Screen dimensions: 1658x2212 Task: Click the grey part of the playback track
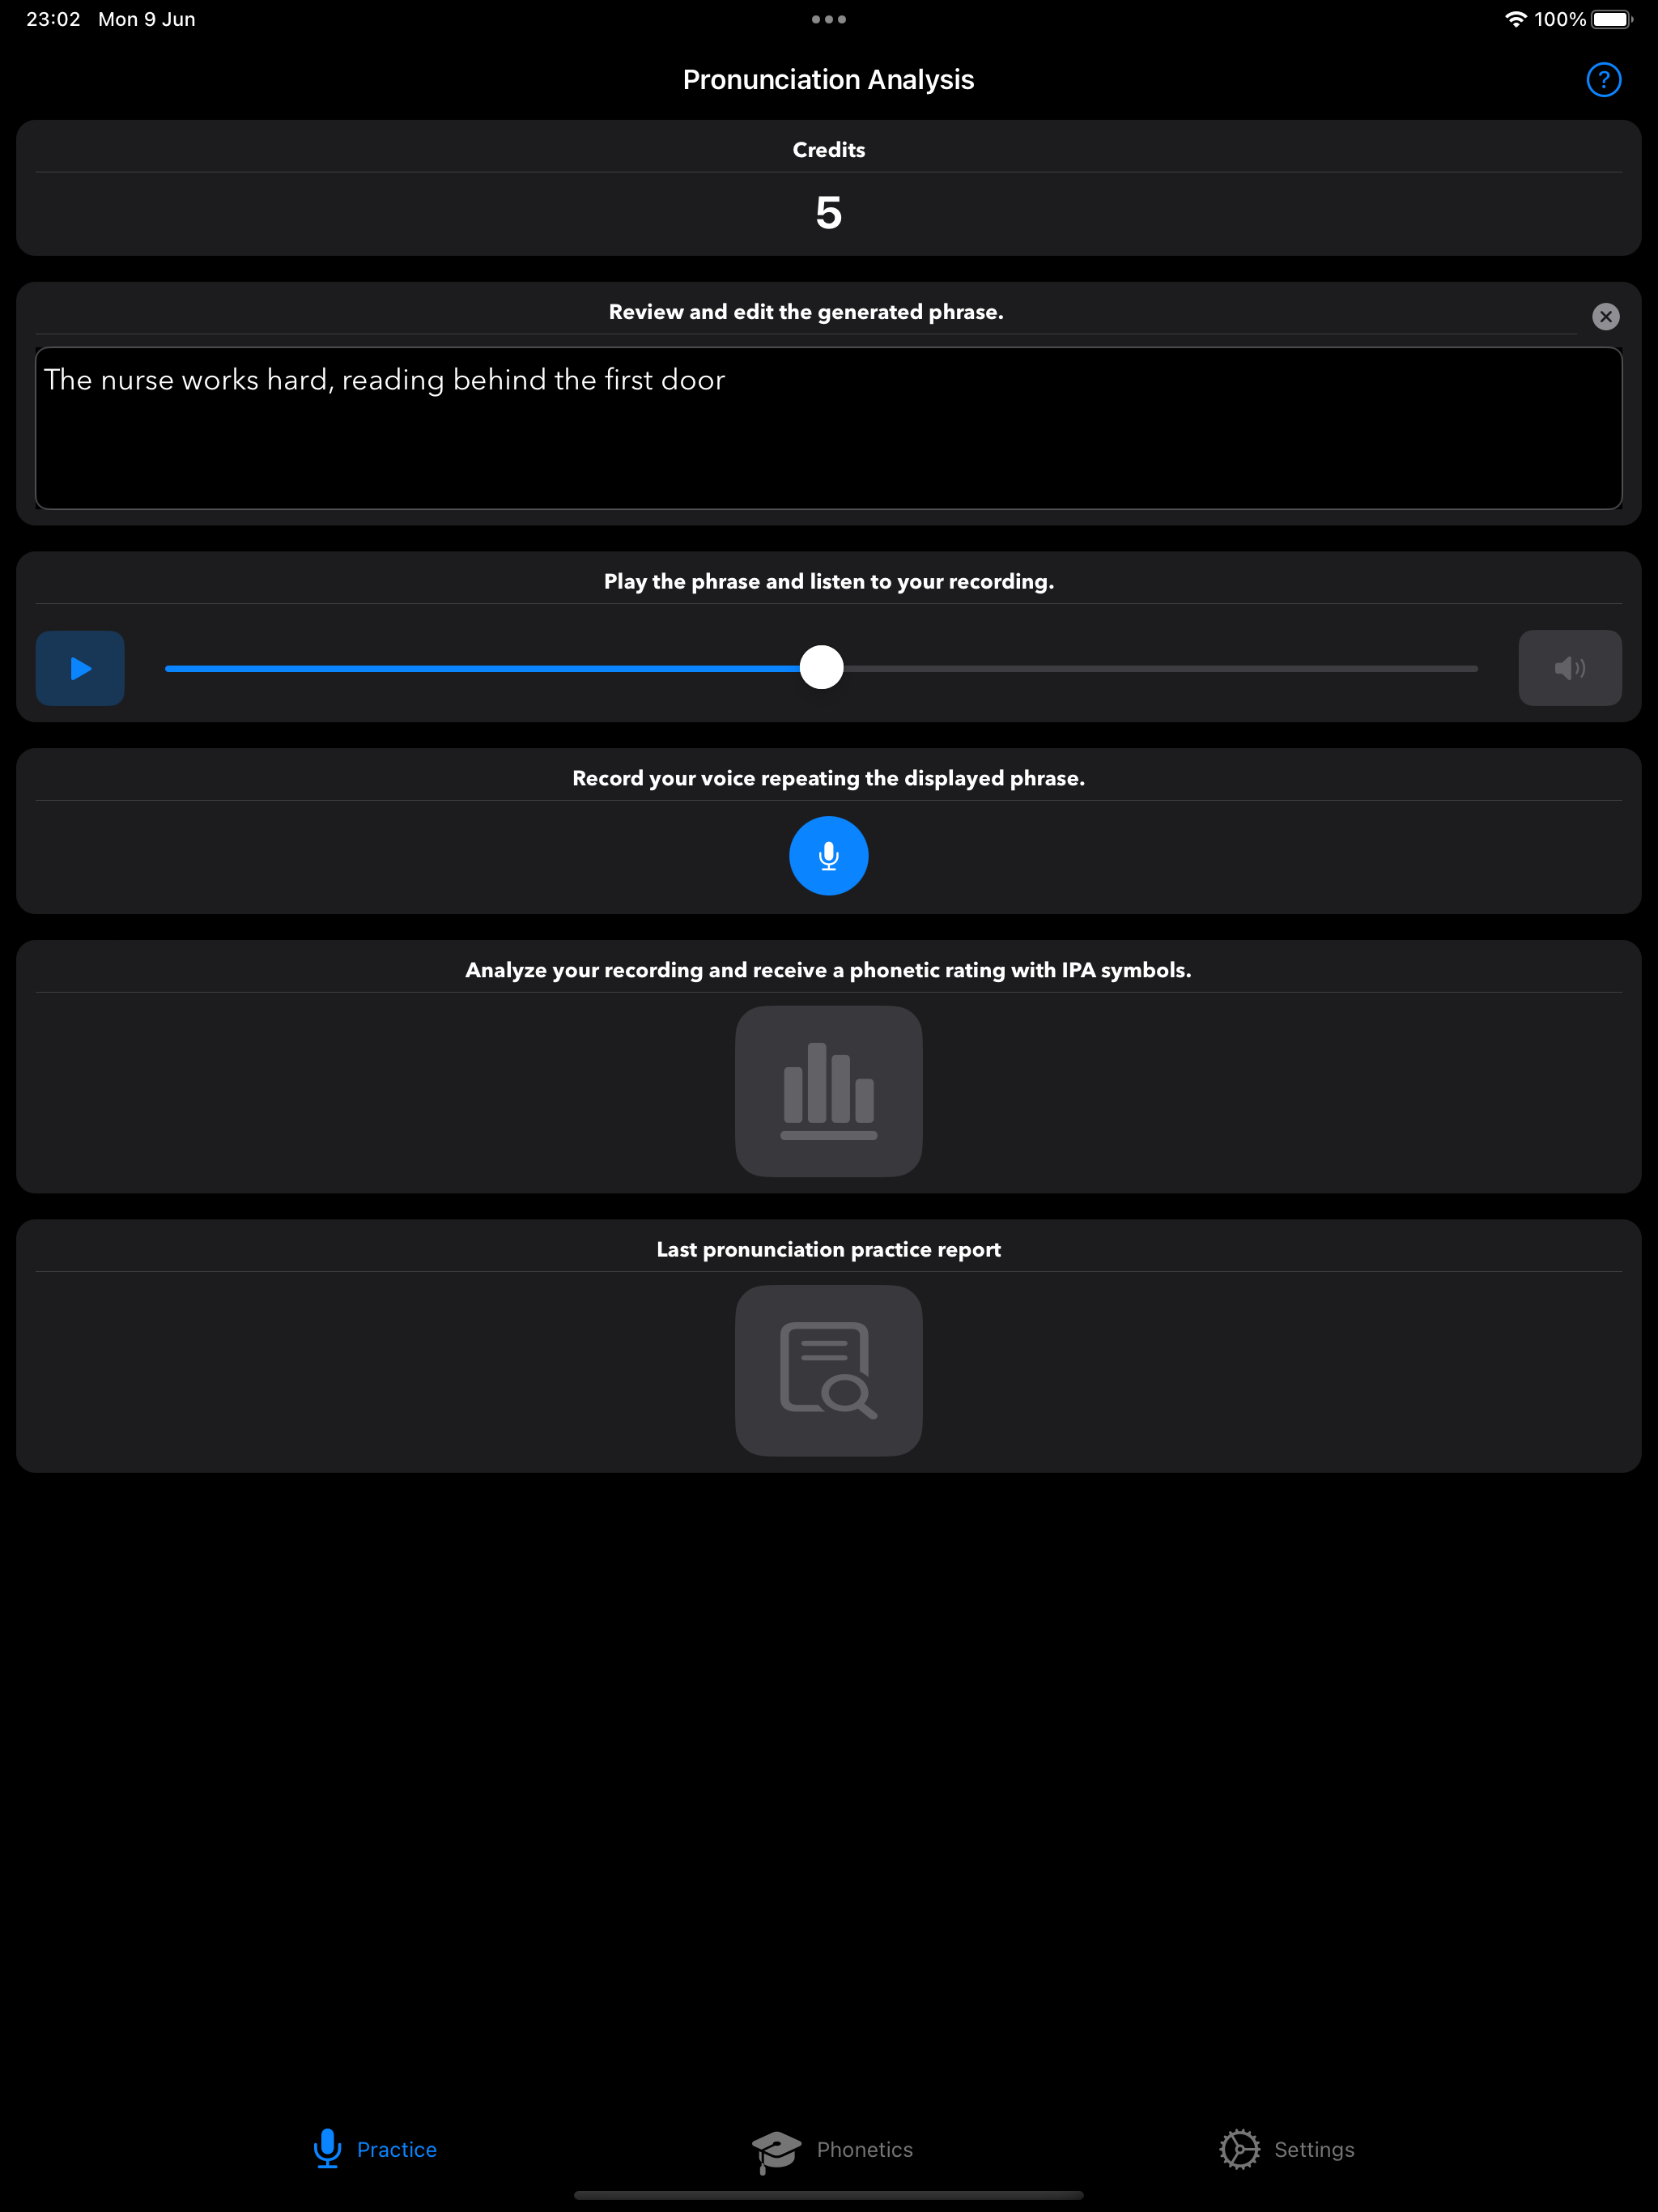point(1160,668)
